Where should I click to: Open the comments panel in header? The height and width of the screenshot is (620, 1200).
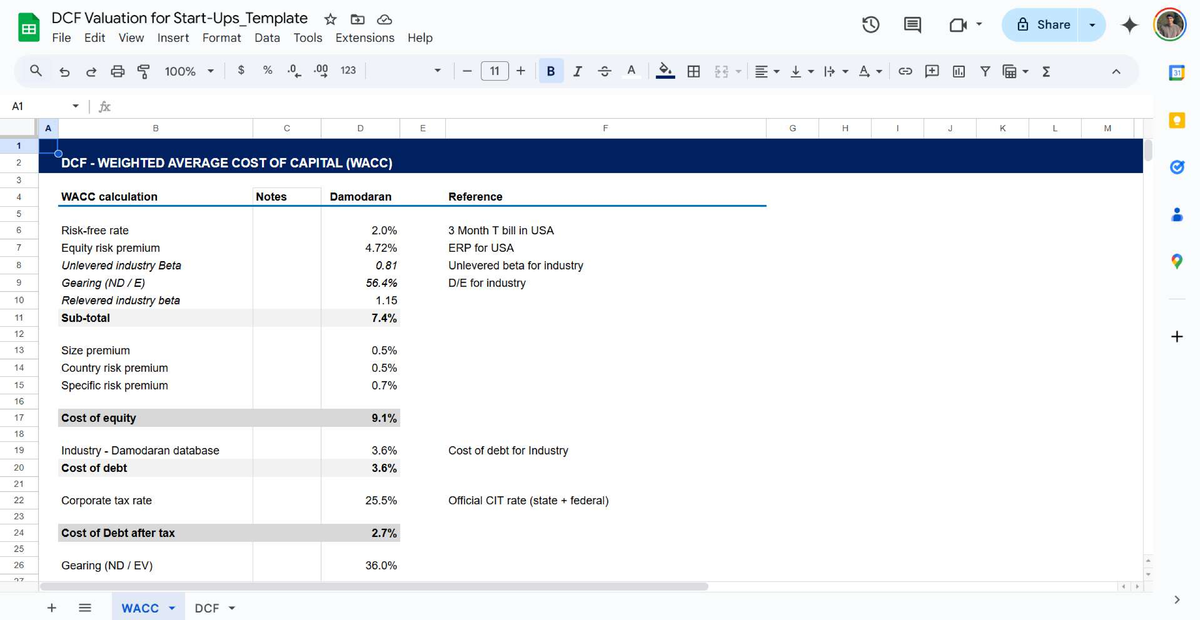point(912,25)
